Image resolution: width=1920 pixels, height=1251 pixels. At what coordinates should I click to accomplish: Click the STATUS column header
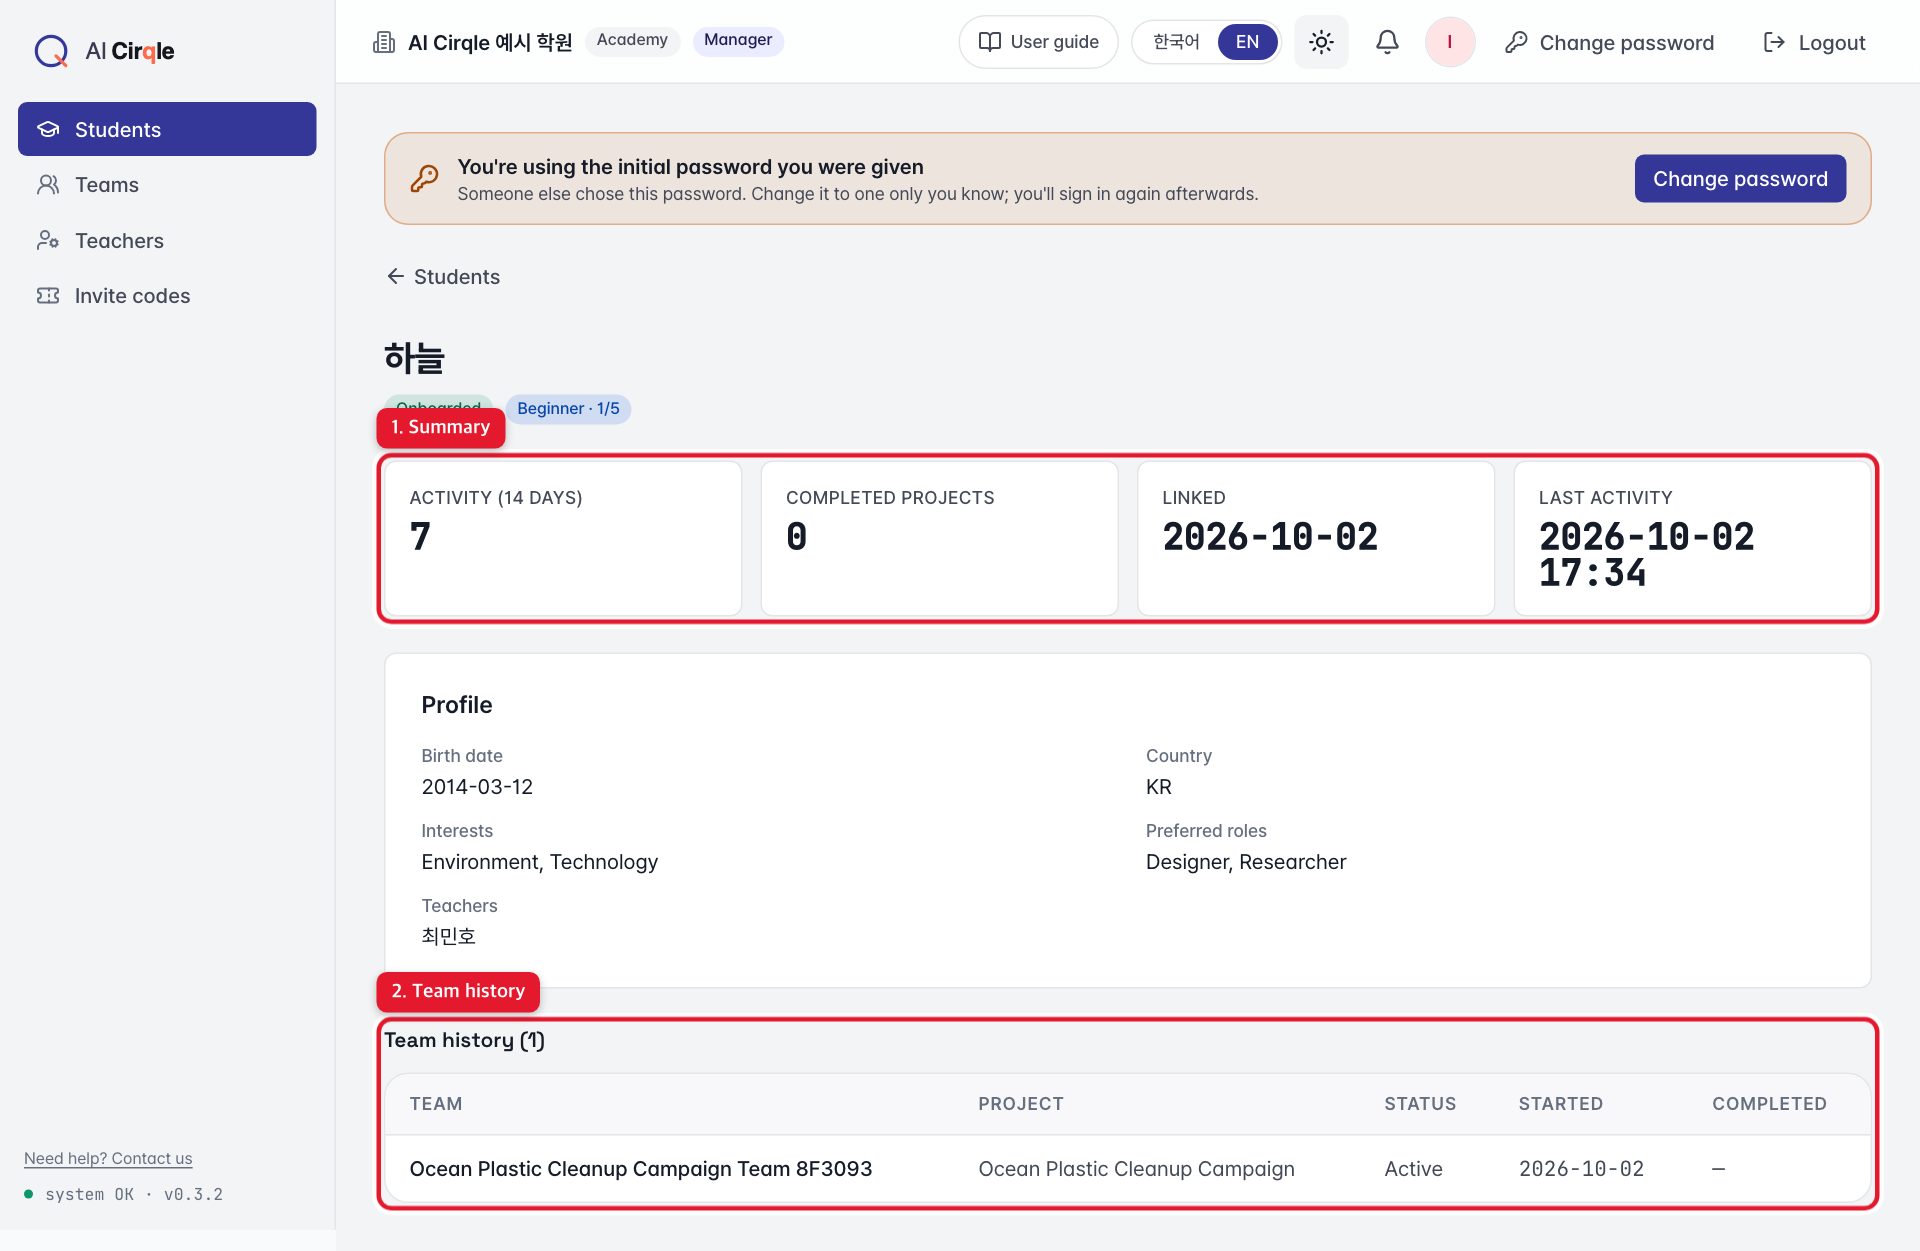1420,1104
